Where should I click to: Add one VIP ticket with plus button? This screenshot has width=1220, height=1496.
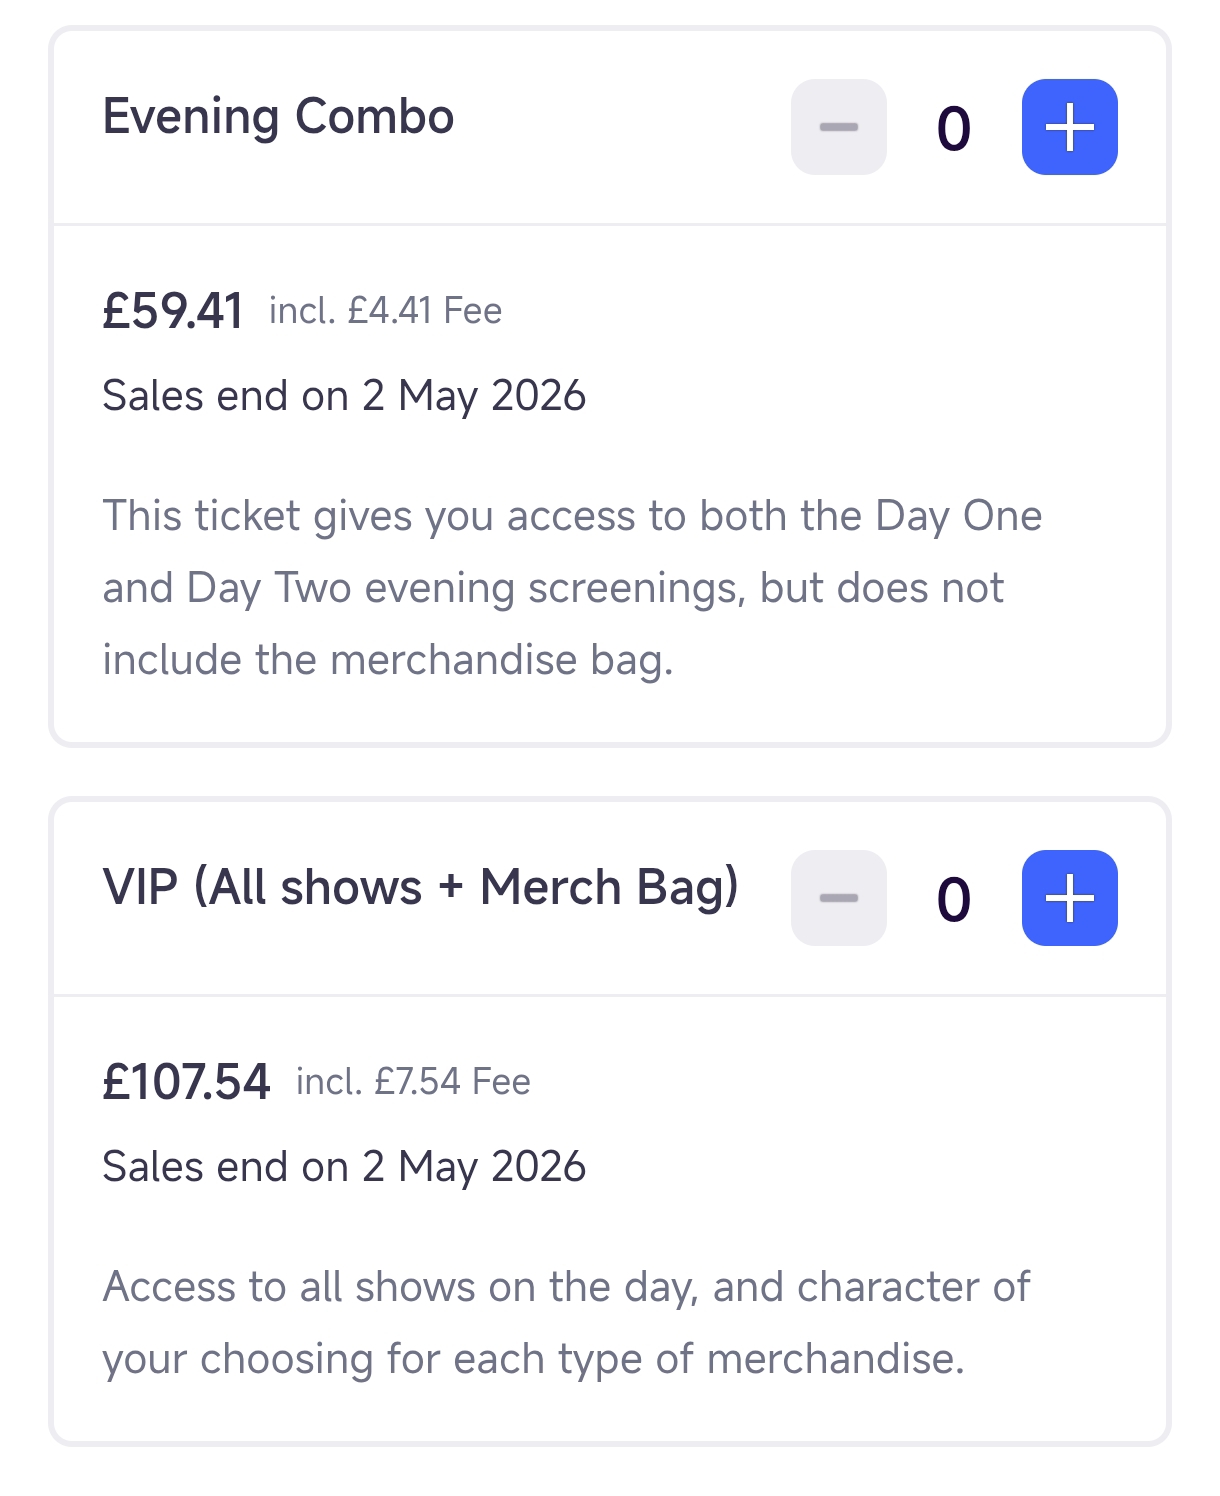coord(1069,898)
